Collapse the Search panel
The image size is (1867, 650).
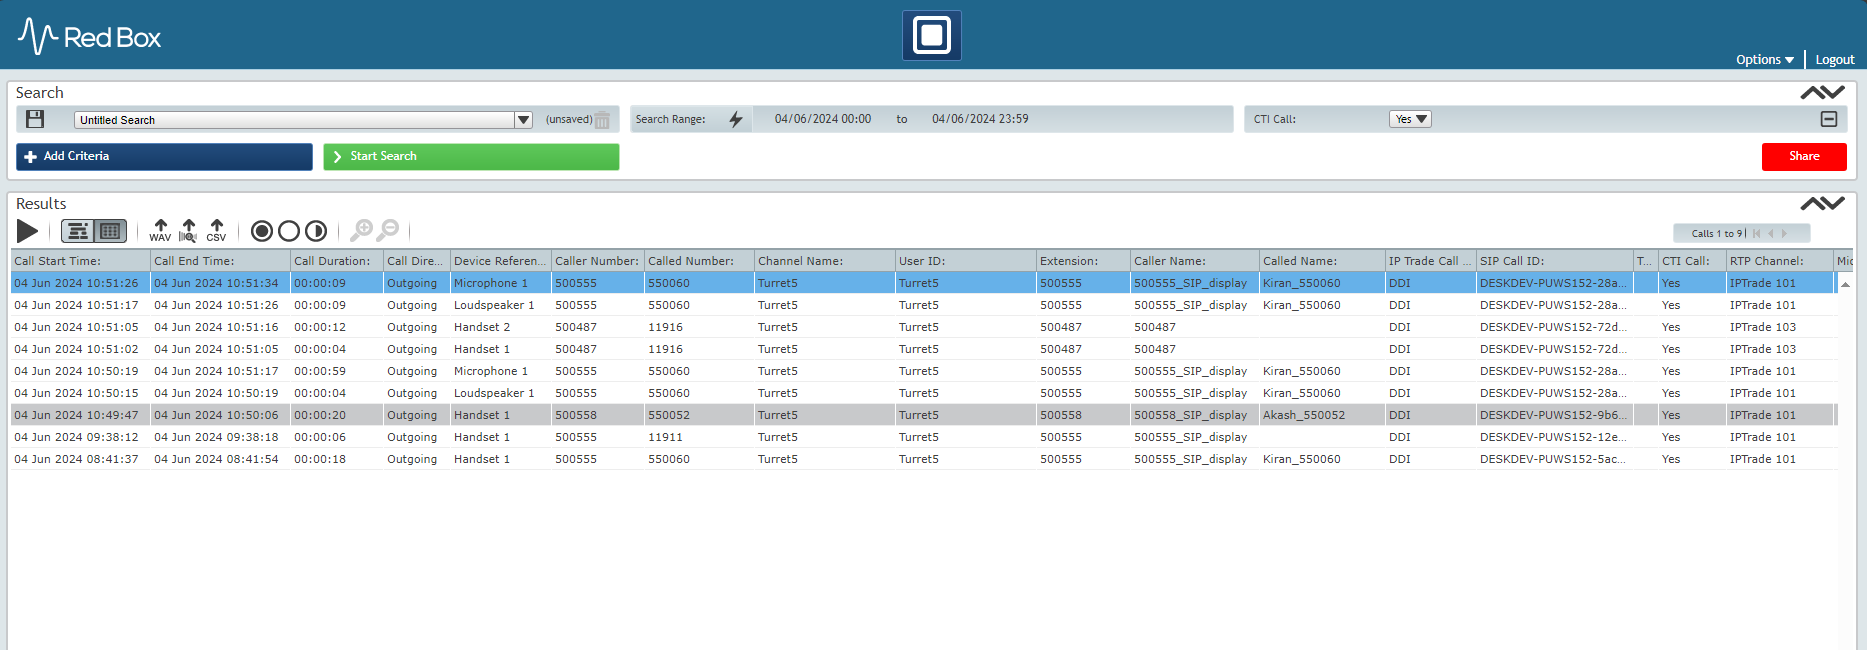pos(1822,93)
